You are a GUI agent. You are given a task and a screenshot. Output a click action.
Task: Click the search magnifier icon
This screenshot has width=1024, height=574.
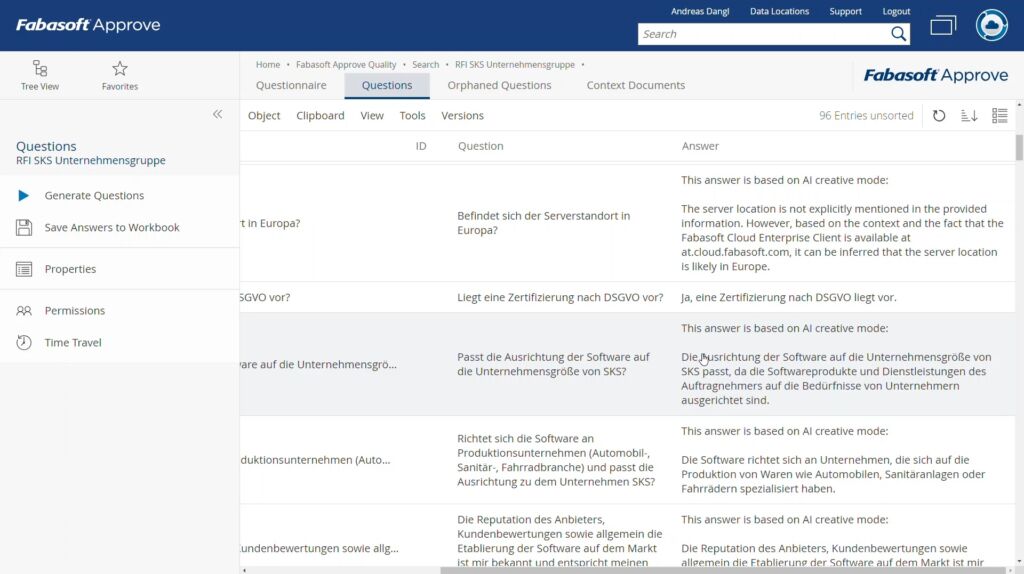(x=899, y=34)
